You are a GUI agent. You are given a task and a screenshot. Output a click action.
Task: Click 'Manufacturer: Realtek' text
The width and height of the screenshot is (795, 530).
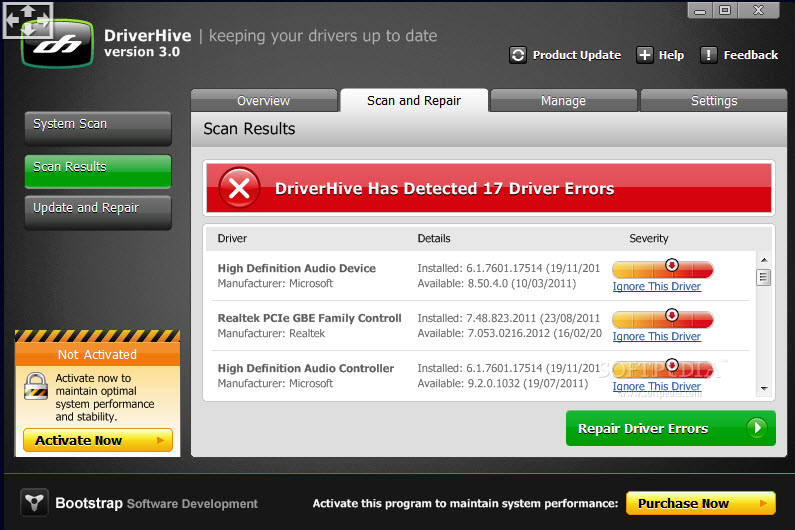click(x=271, y=333)
